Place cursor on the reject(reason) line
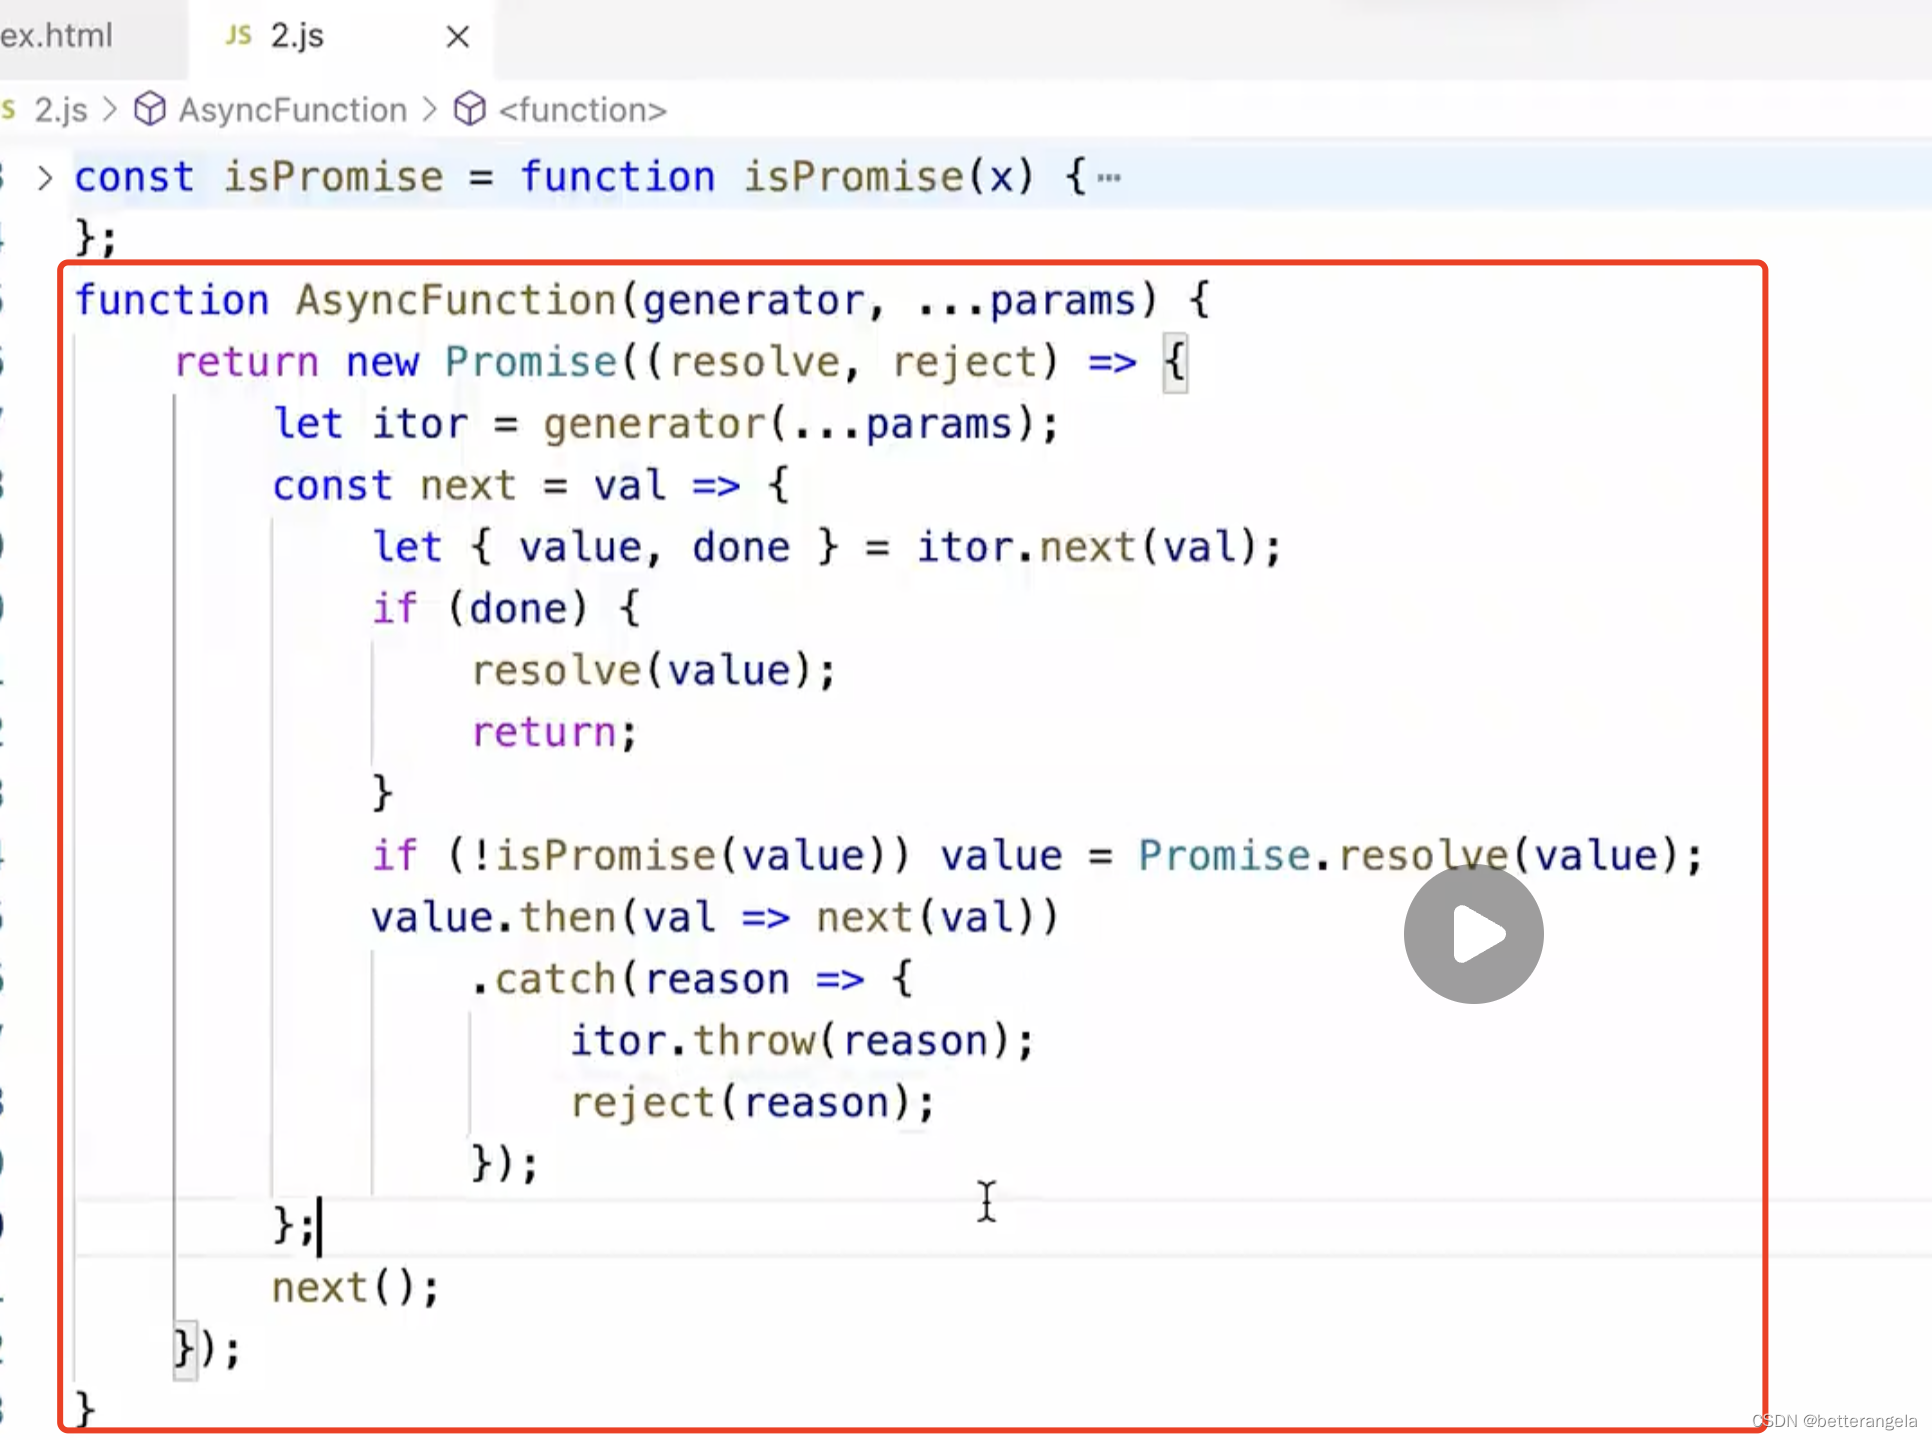 pyautogui.click(x=752, y=1103)
